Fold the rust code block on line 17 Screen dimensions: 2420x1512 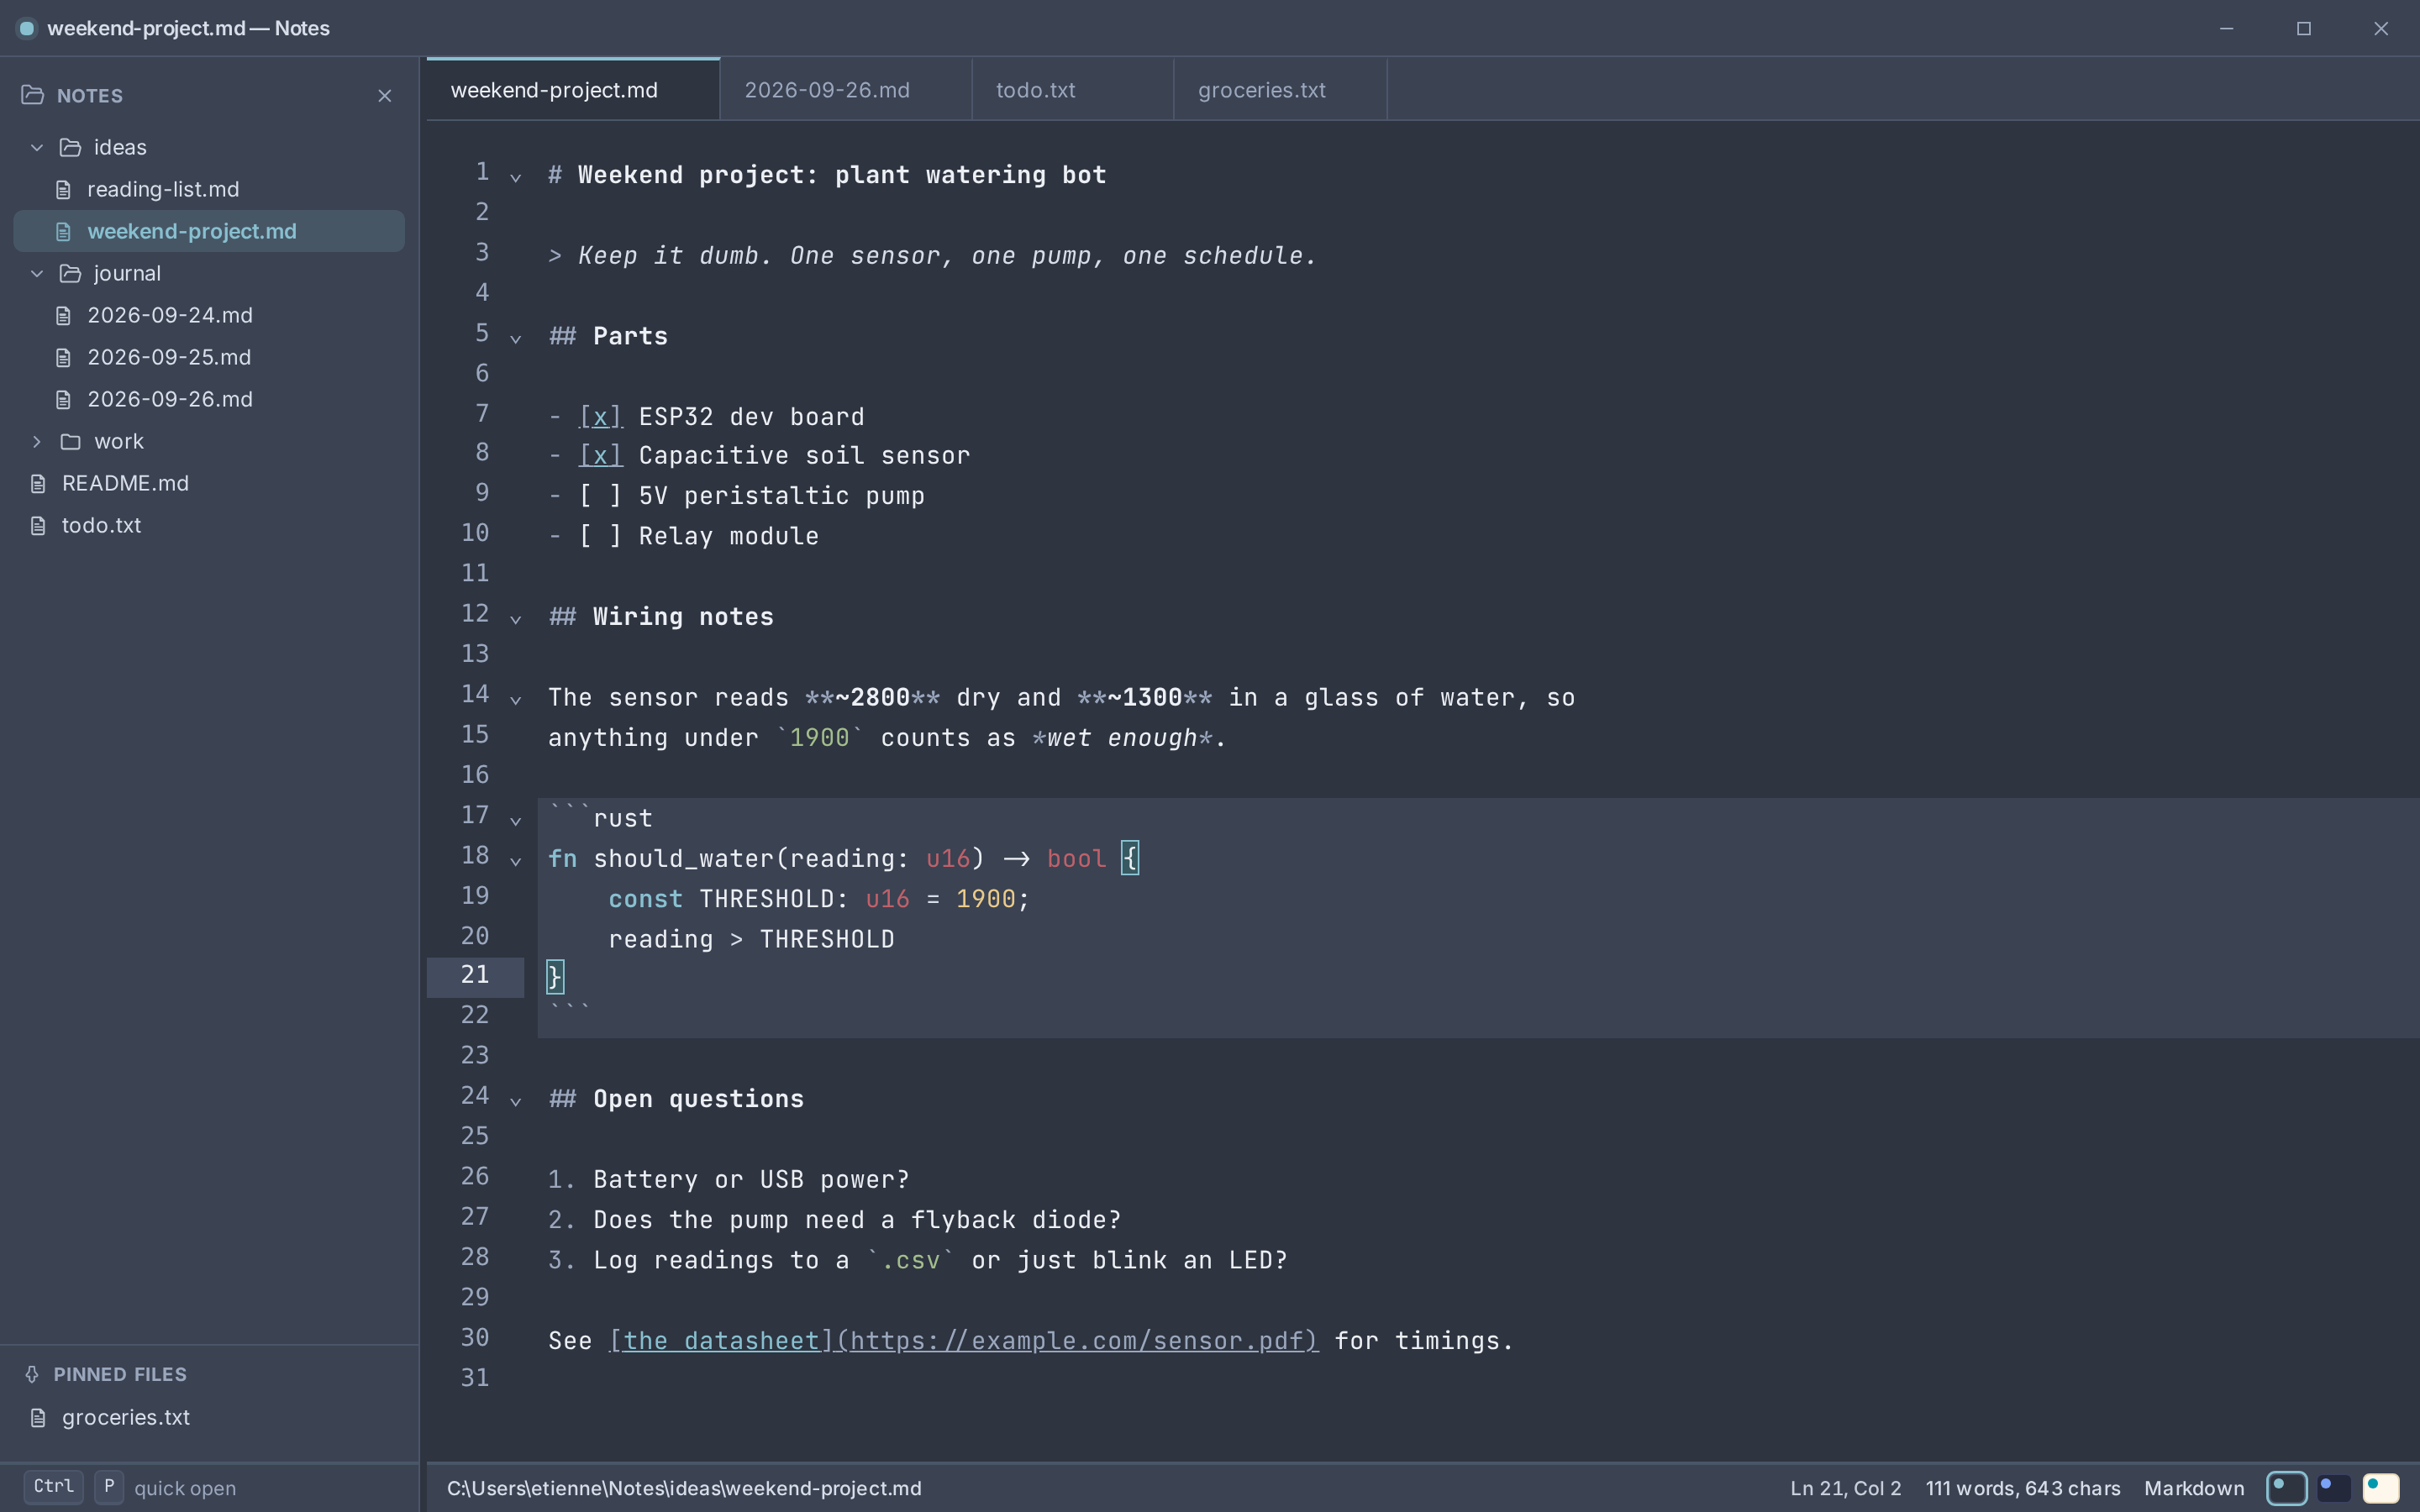(x=516, y=821)
